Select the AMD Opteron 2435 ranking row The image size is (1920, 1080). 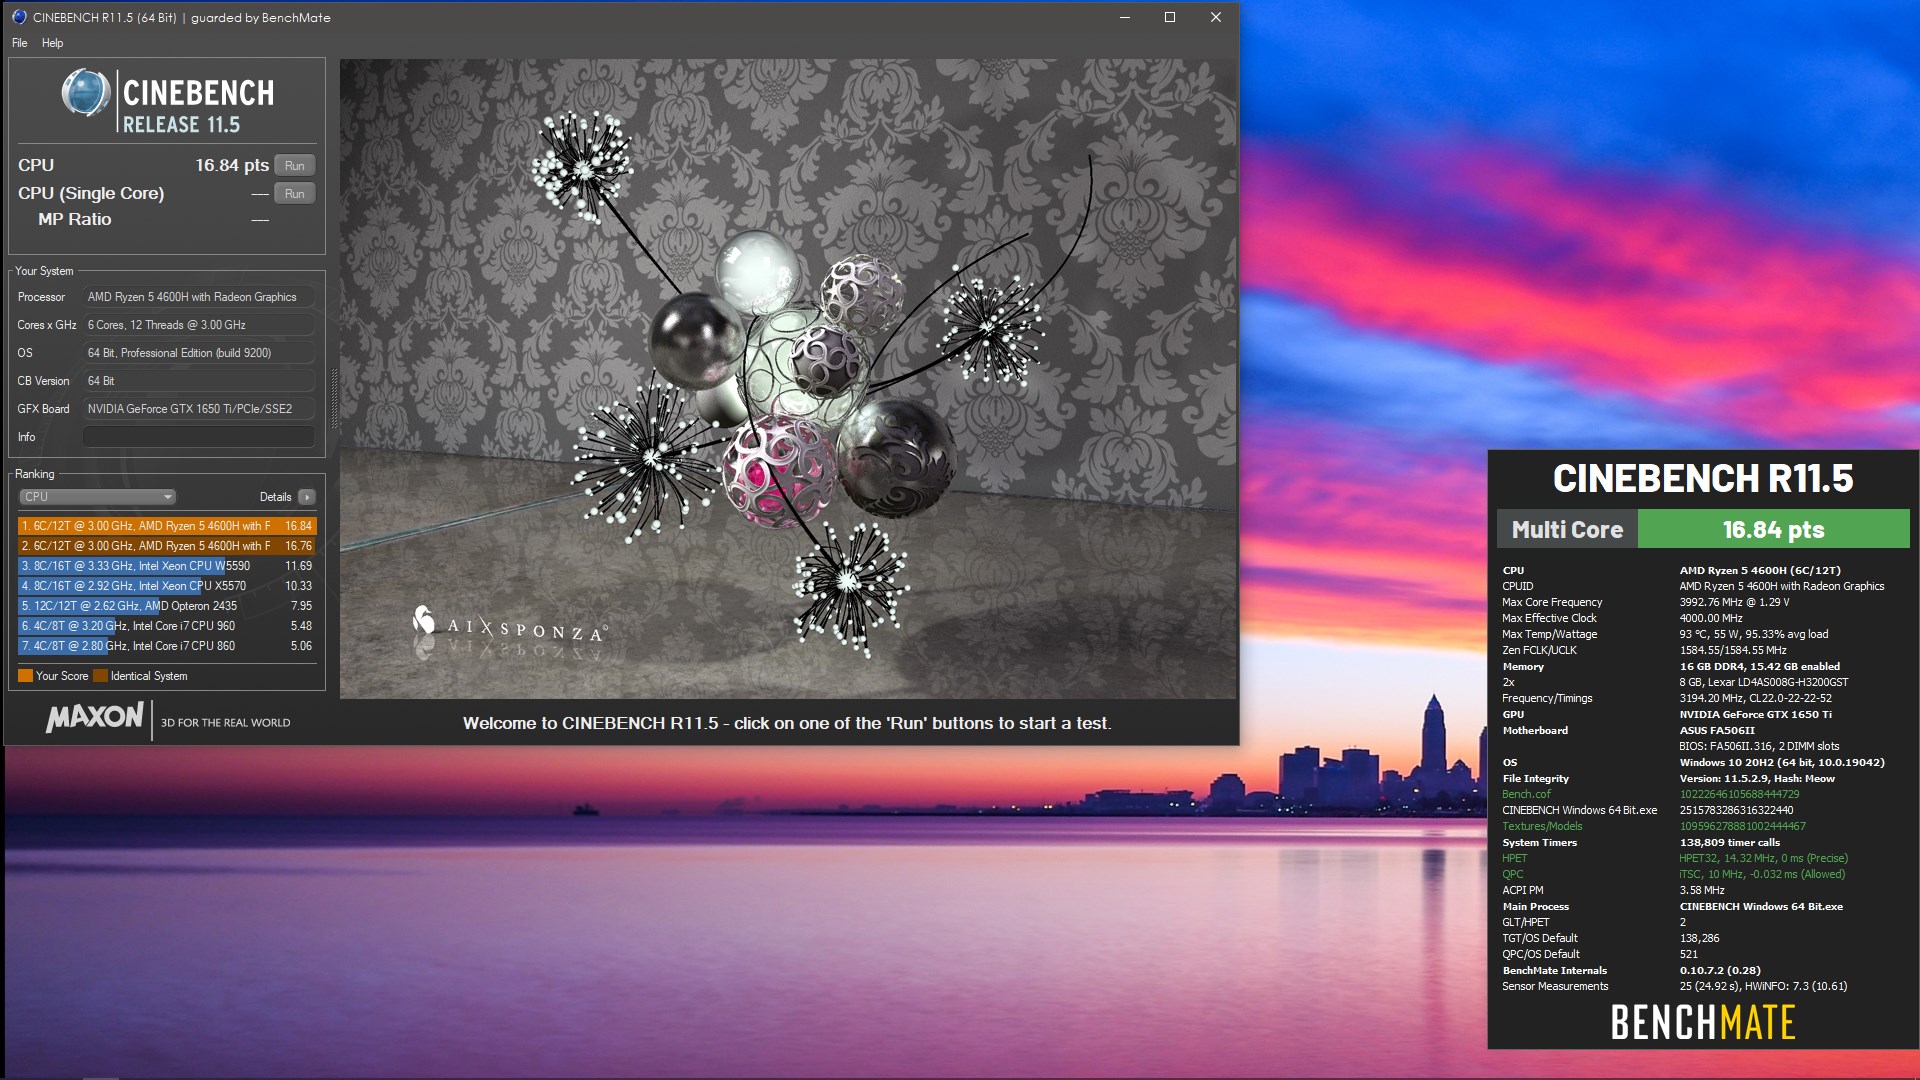click(x=167, y=606)
